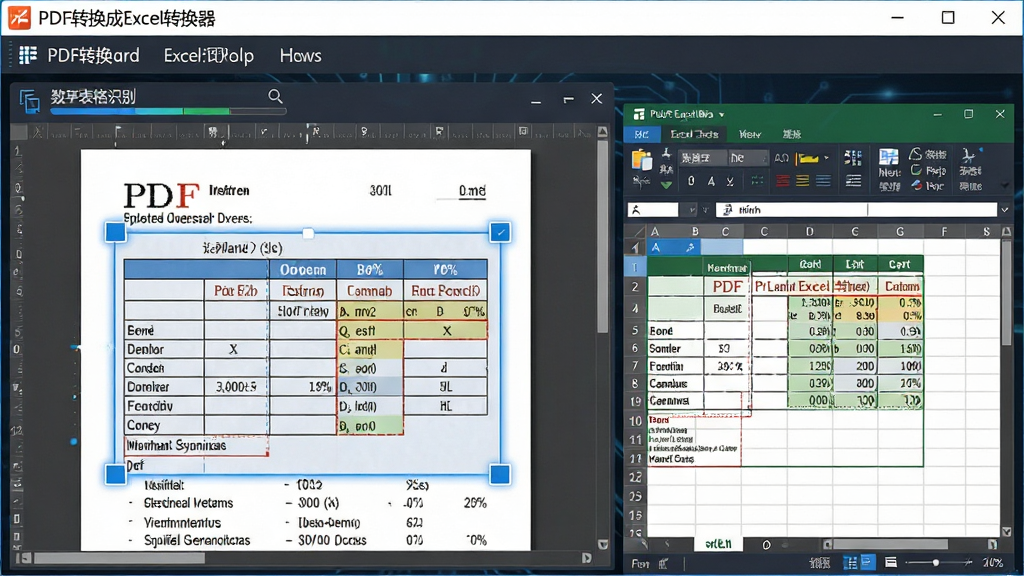This screenshot has height=576, width=1024.
Task: Switch to the Excel Thds ribbon tab
Action: tap(694, 135)
